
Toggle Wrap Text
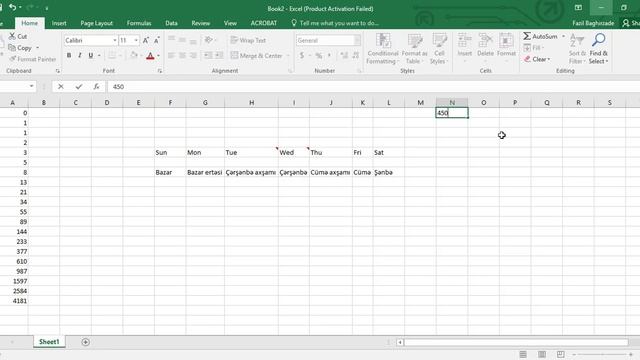pyautogui.click(x=248, y=40)
